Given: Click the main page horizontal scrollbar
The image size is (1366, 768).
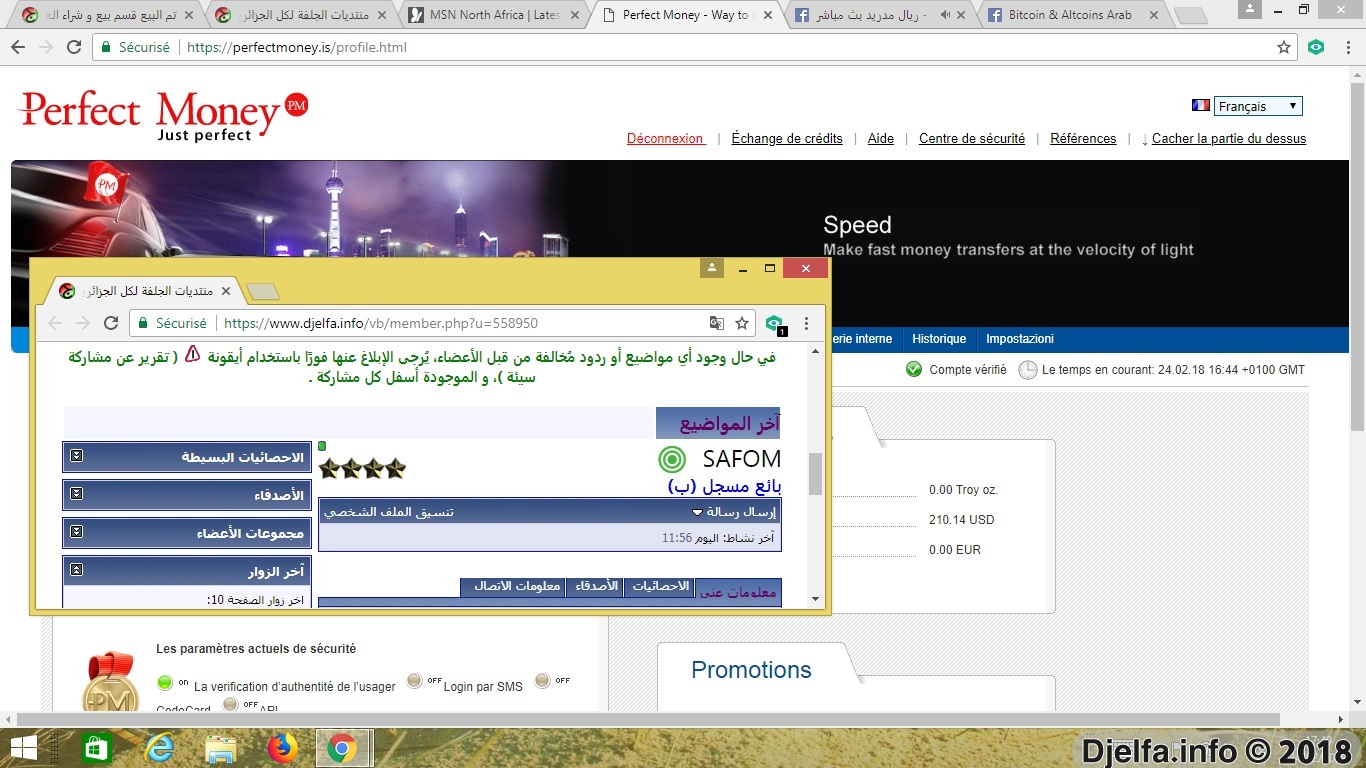Looking at the screenshot, I should (x=648, y=720).
